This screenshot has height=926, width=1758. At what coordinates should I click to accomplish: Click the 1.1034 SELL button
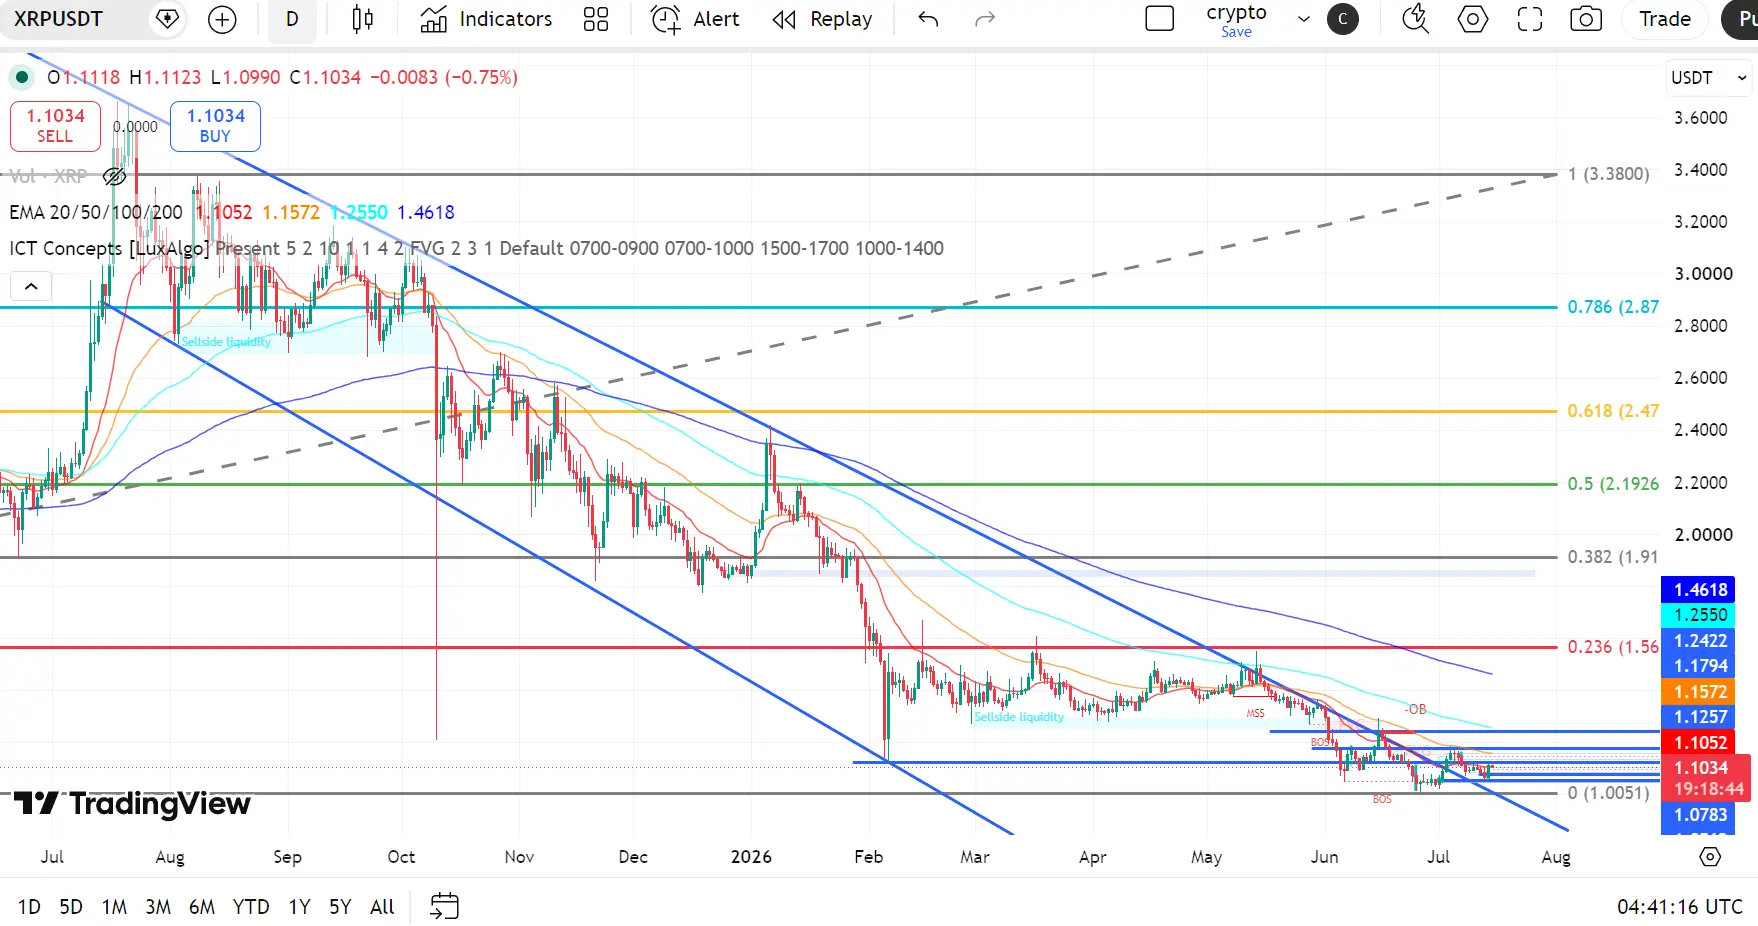pyautogui.click(x=55, y=126)
